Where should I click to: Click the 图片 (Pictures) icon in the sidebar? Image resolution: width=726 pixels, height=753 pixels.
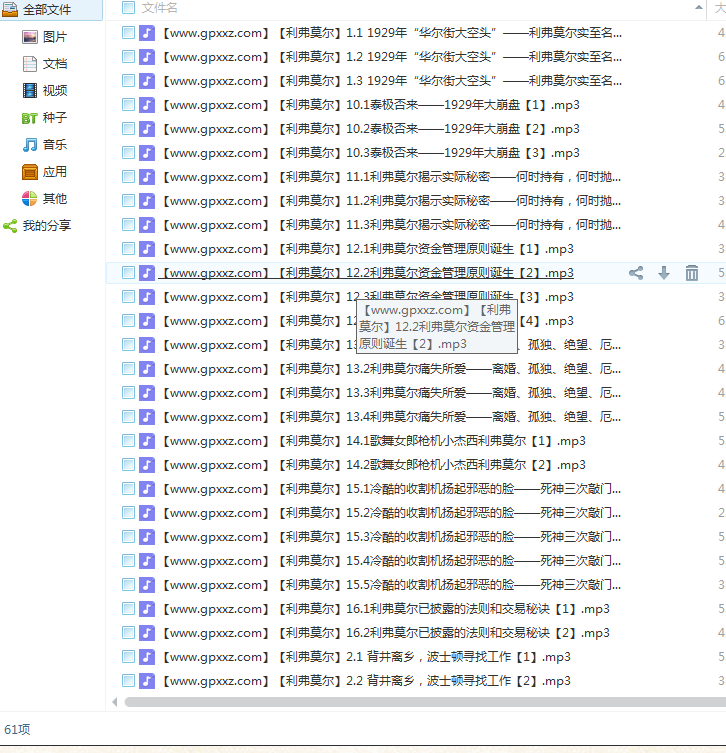pyautogui.click(x=30, y=37)
